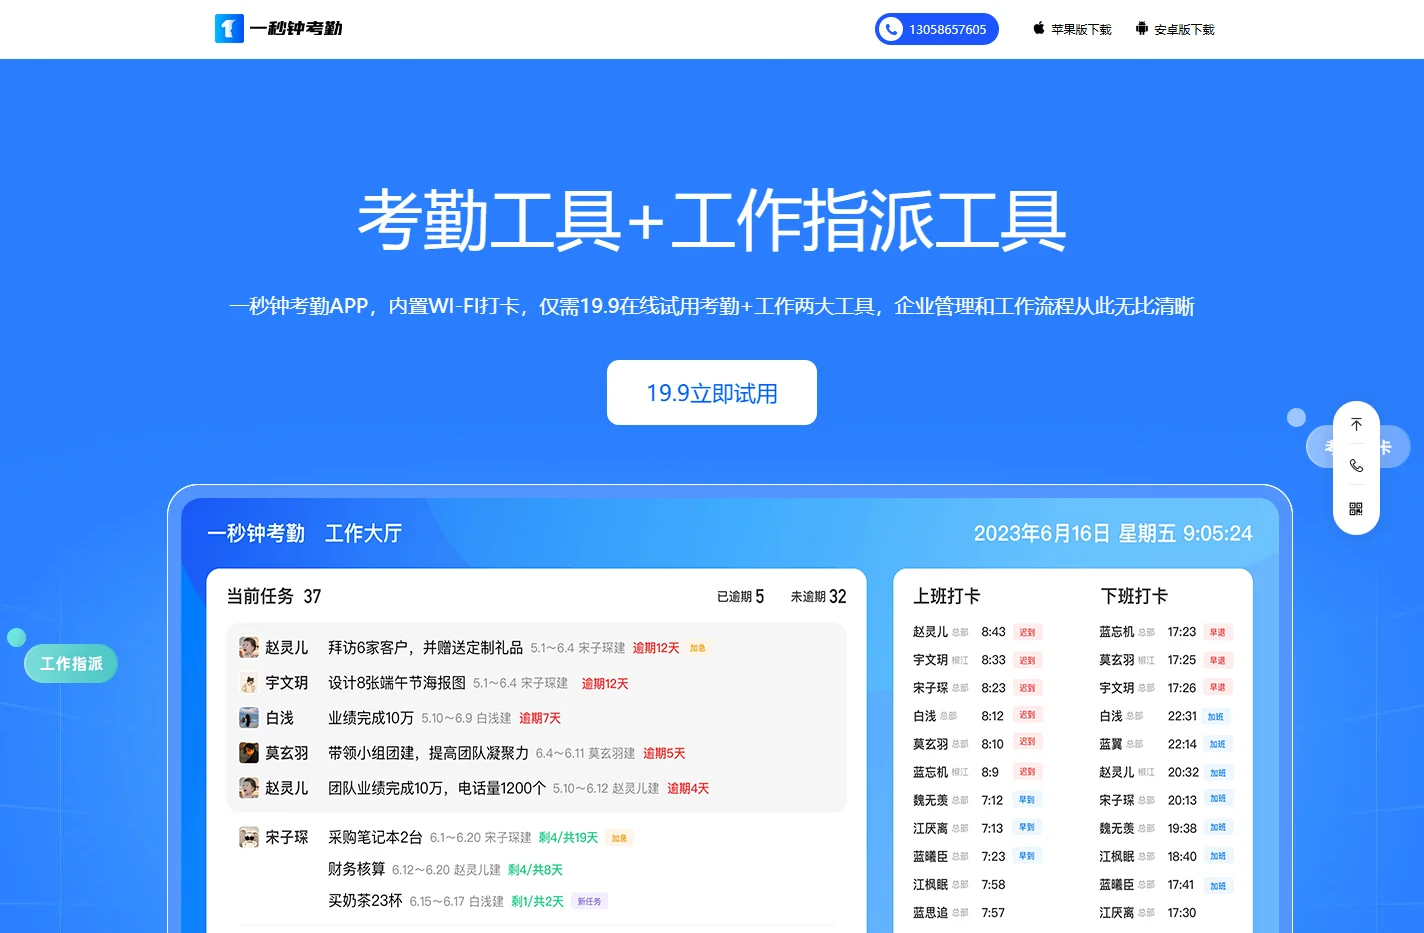
Task: Click 一秒钟考勤 title in the dashboard header
Action: point(256,533)
